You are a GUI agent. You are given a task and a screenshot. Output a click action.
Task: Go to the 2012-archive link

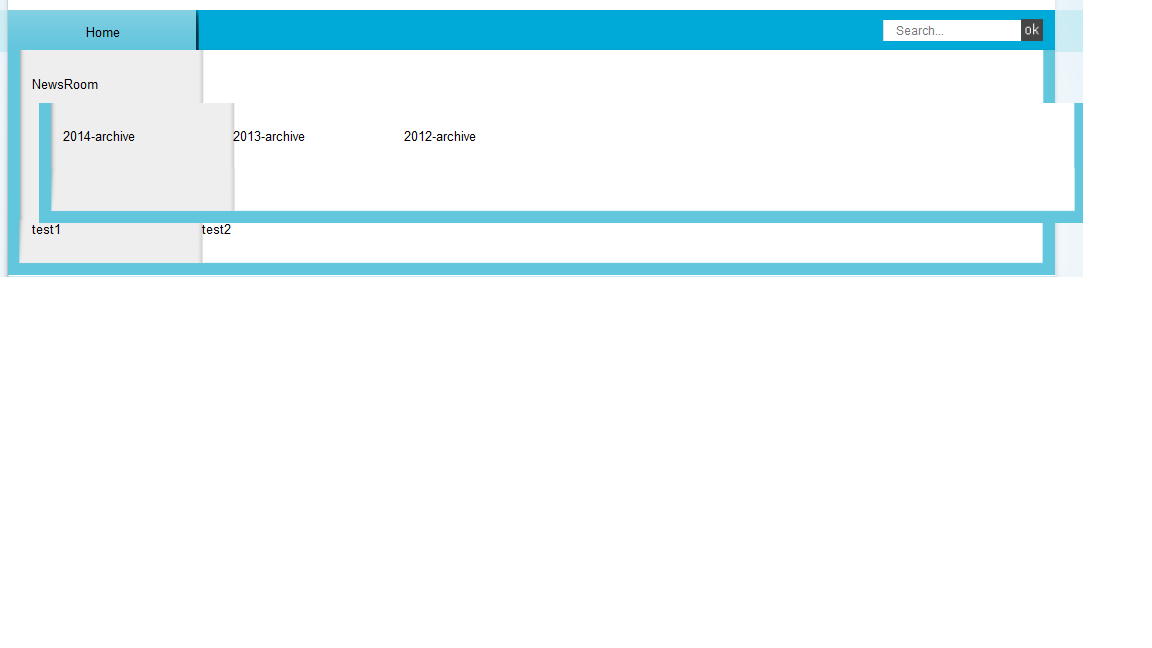pos(440,137)
